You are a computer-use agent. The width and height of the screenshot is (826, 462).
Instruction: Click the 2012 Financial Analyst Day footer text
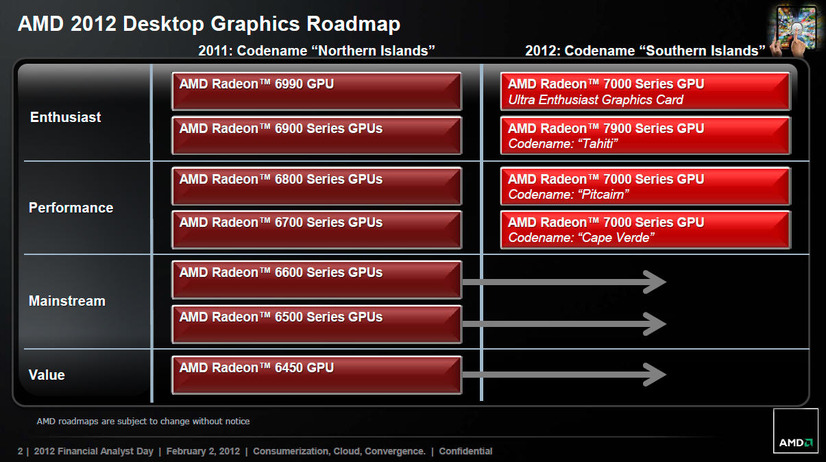93,451
